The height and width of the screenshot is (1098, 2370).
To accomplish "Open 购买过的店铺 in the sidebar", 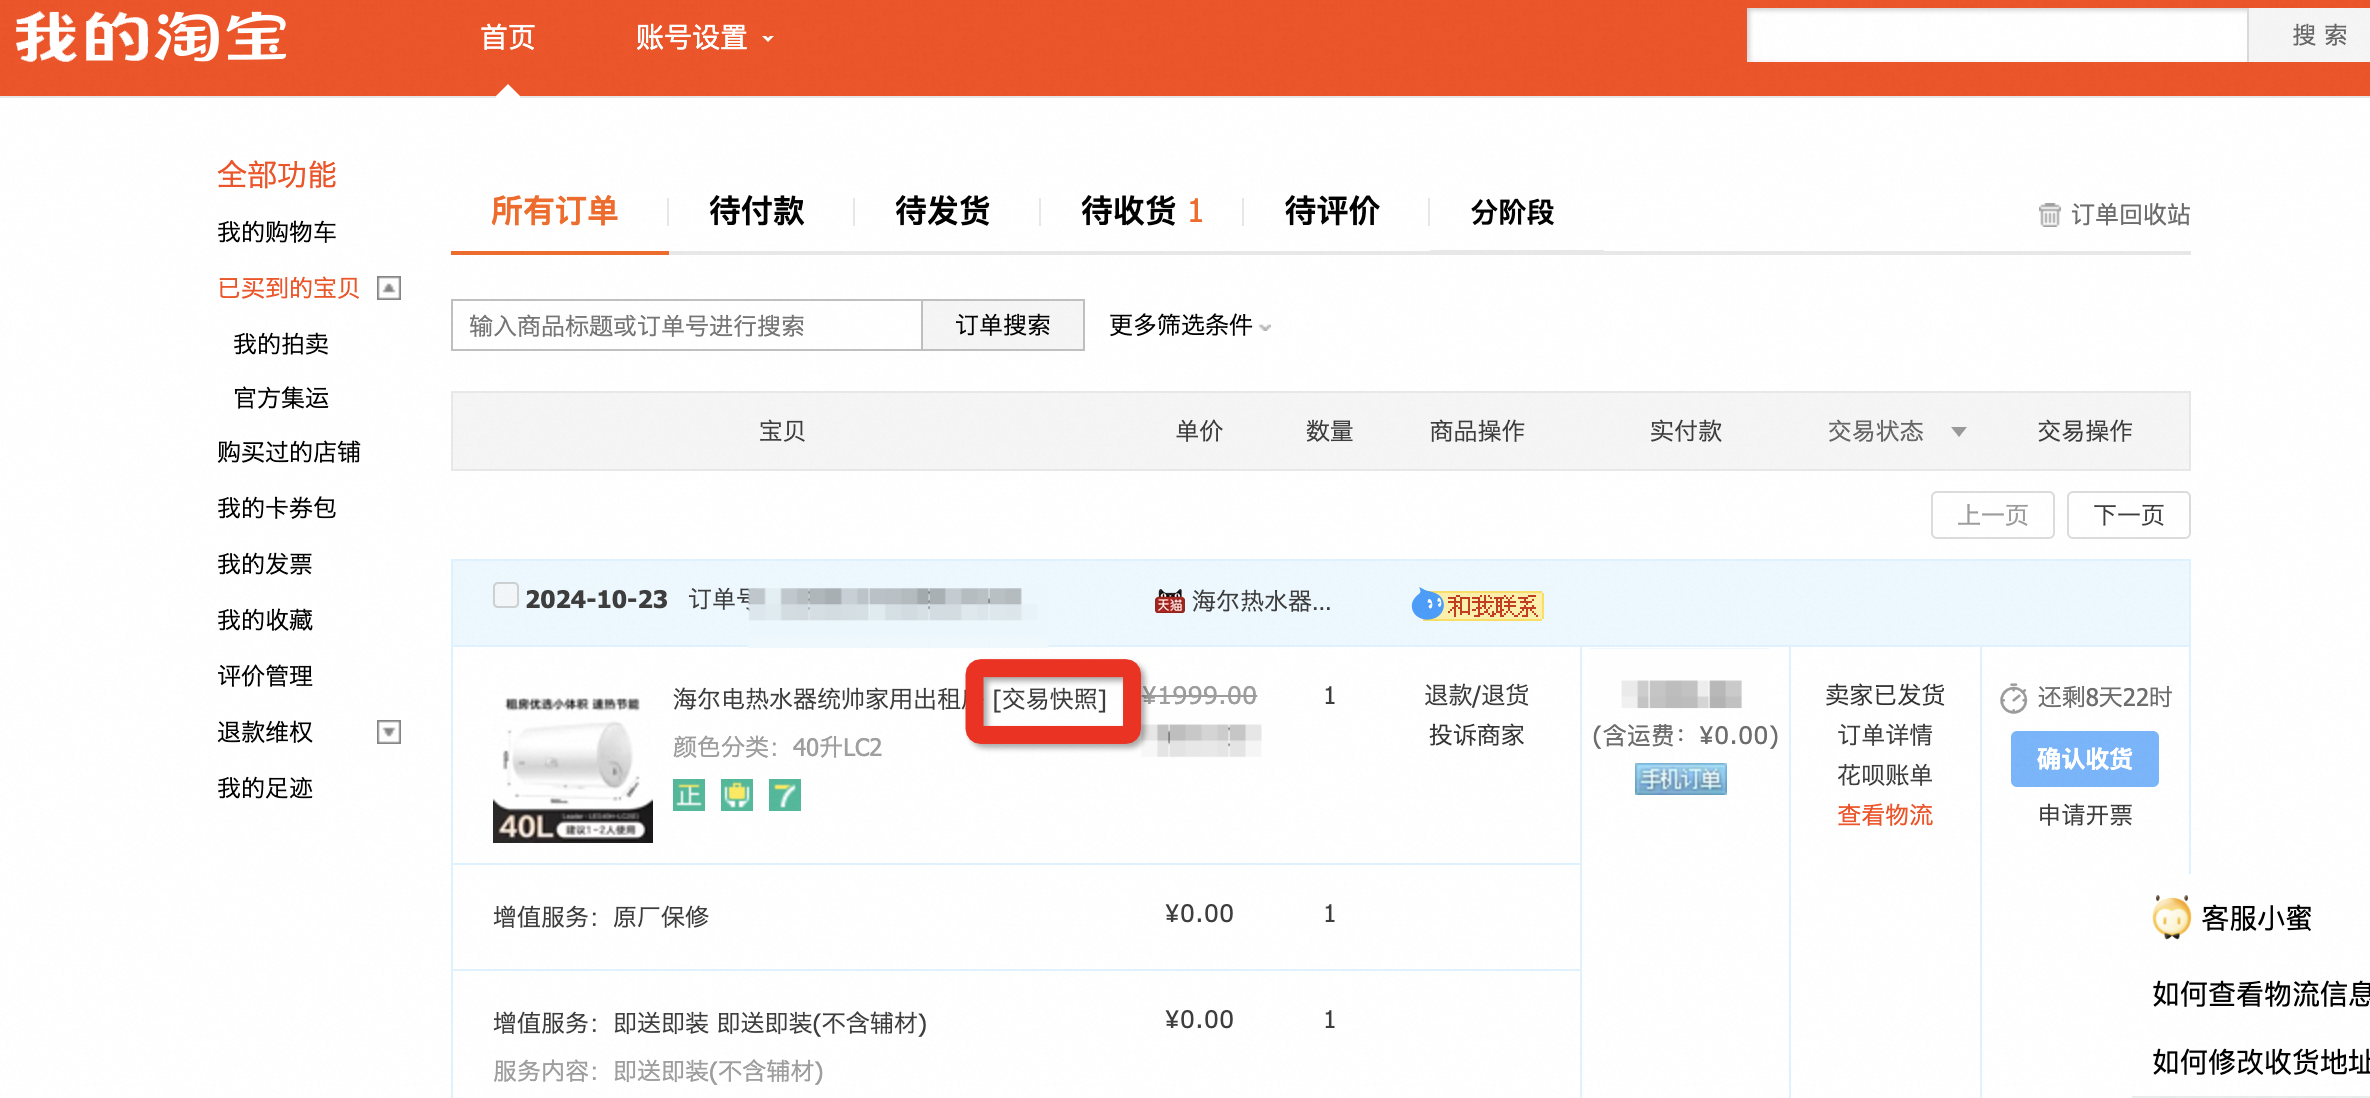I will [x=289, y=453].
